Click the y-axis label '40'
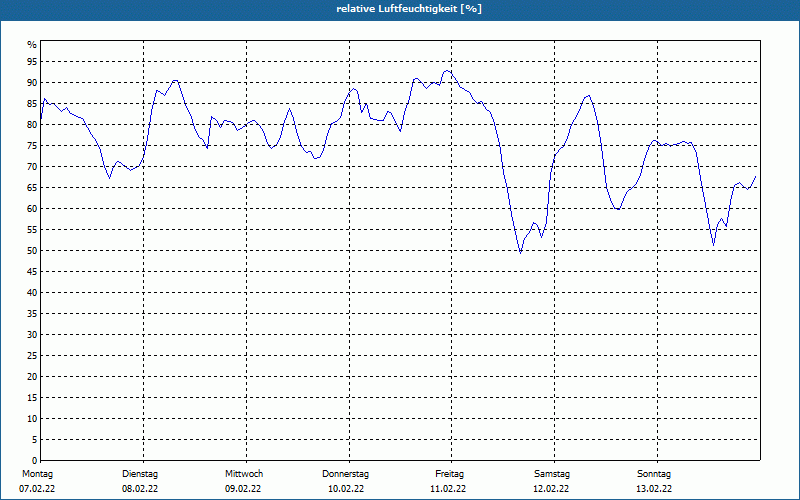The image size is (800, 500). [x=32, y=293]
